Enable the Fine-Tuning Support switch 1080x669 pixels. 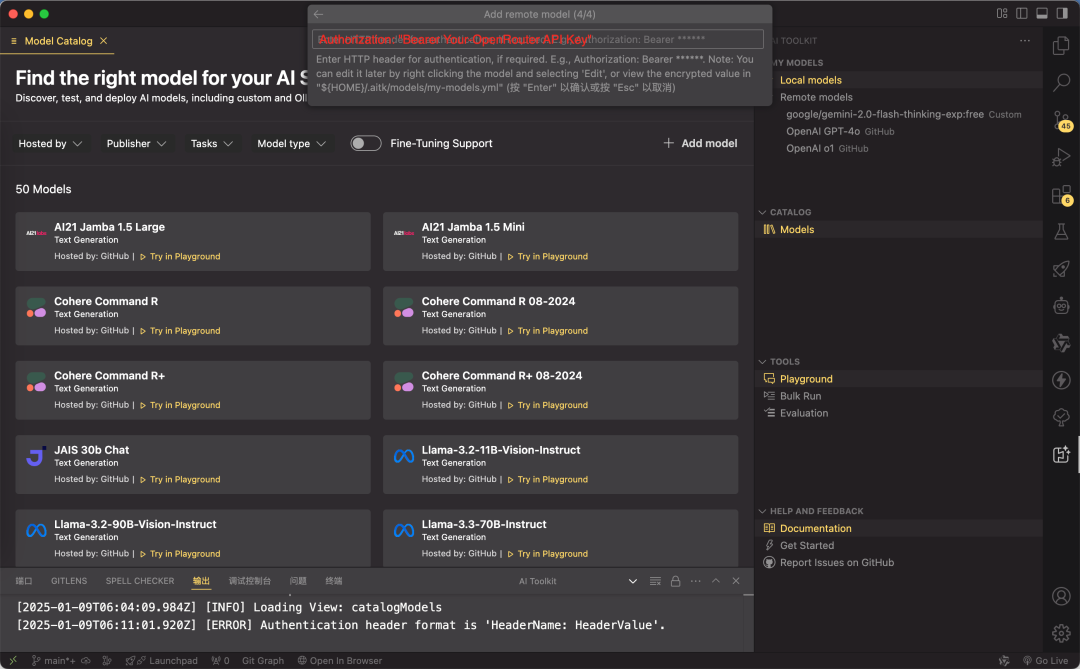(x=366, y=143)
